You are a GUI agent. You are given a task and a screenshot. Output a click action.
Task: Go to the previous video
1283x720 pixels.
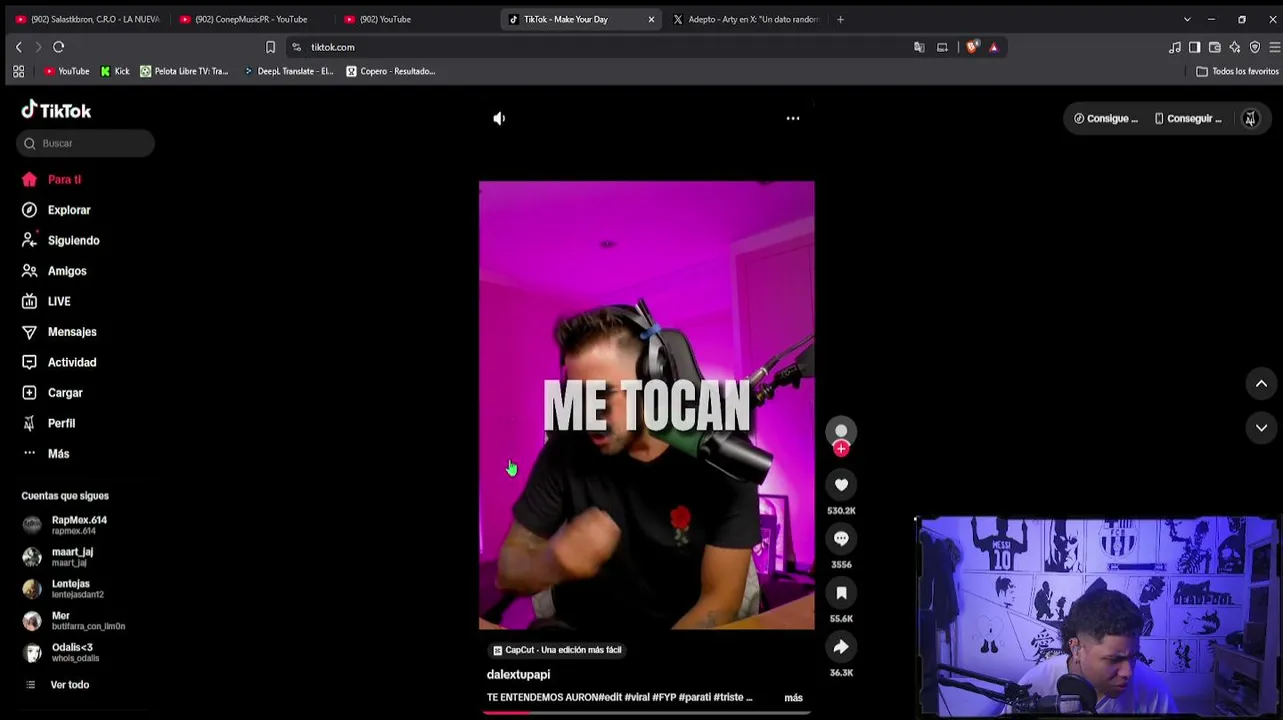pos(1261,384)
